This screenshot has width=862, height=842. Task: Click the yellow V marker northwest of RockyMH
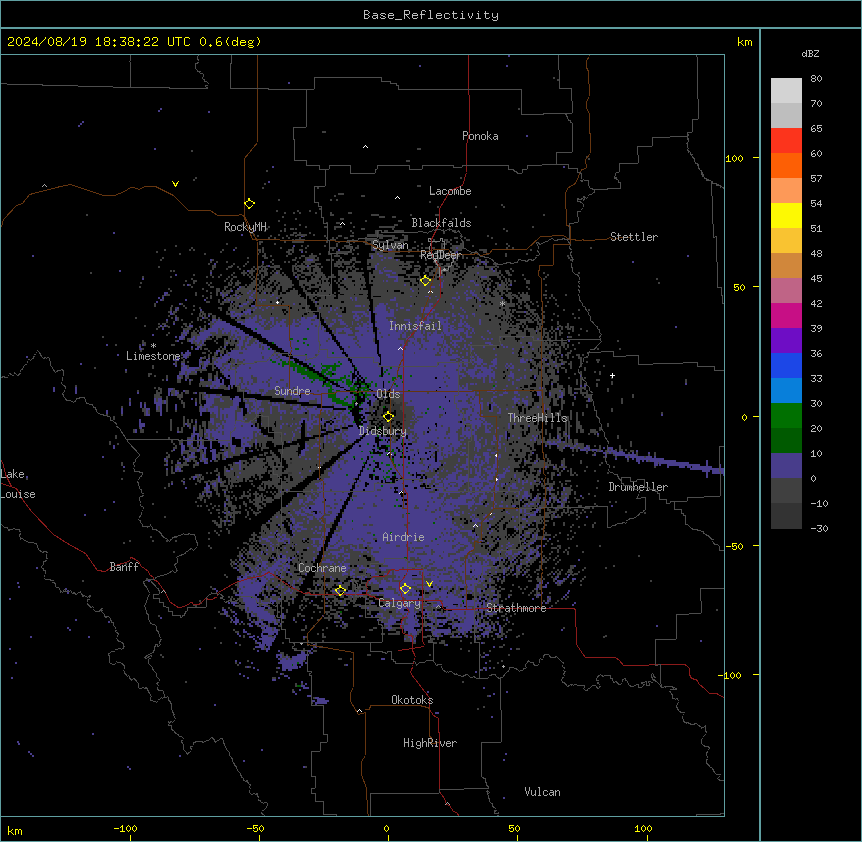[x=175, y=184]
